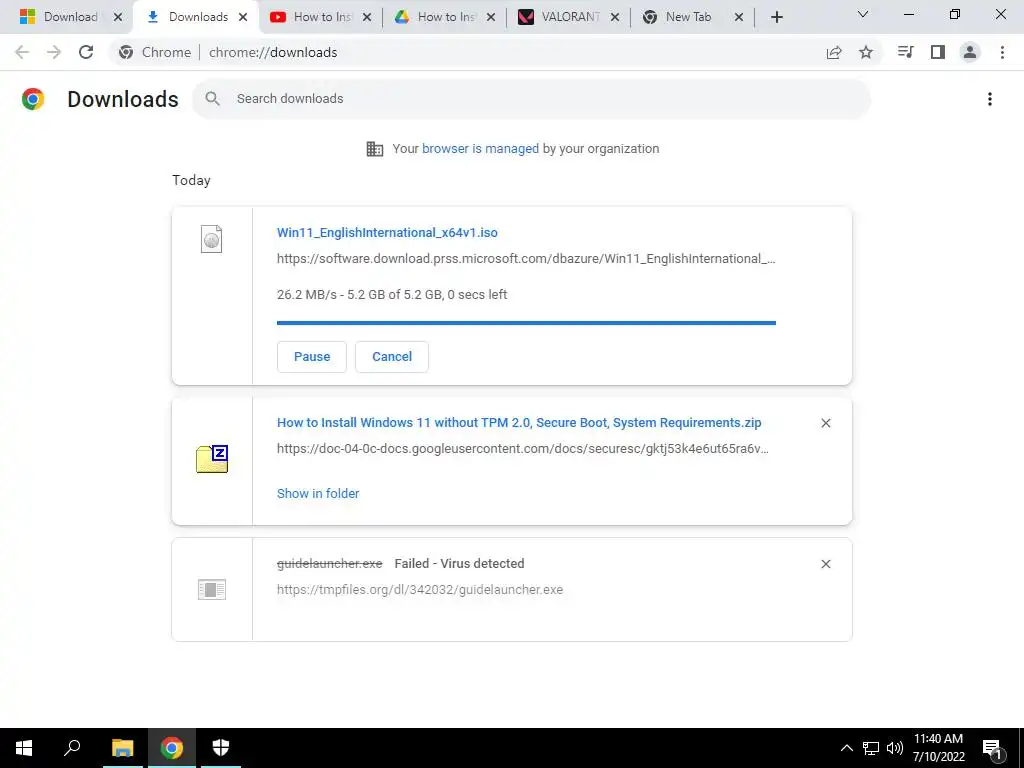The height and width of the screenshot is (768, 1024).
Task: Open Chrome's three-dot main menu
Action: [x=1002, y=52]
